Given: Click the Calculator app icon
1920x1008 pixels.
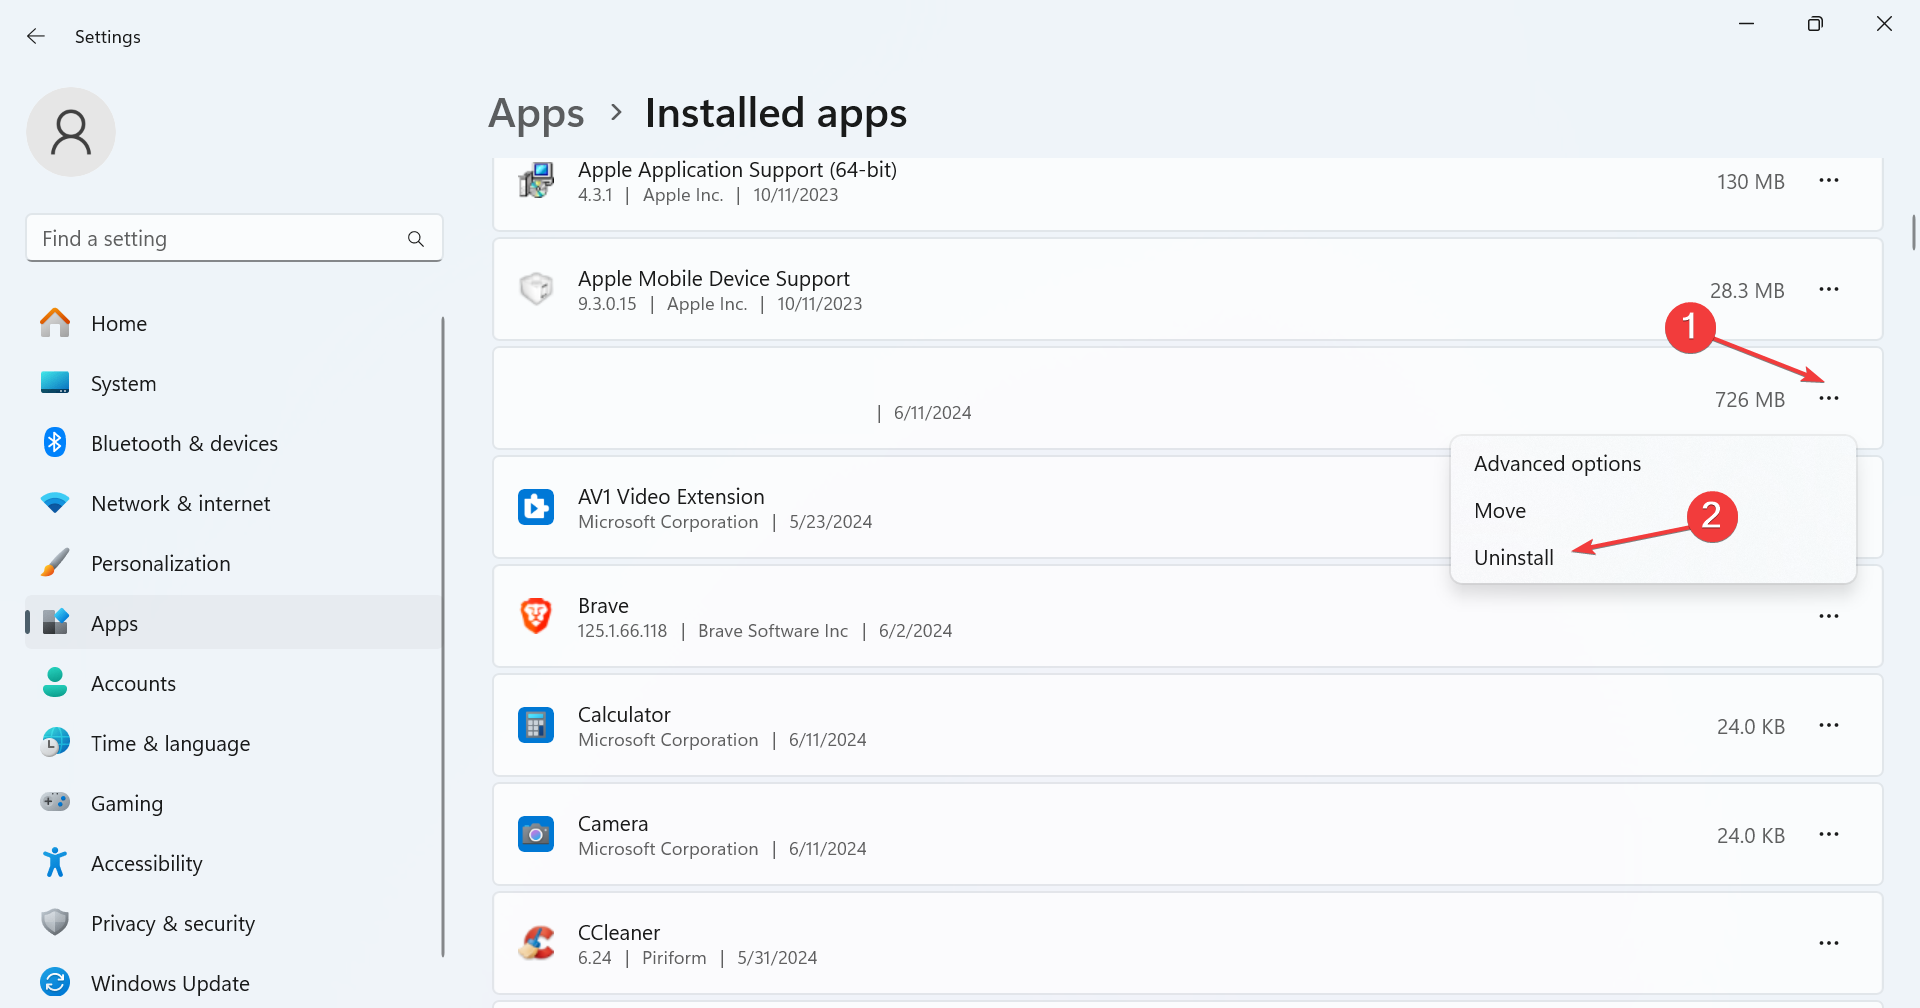Looking at the screenshot, I should (x=536, y=726).
